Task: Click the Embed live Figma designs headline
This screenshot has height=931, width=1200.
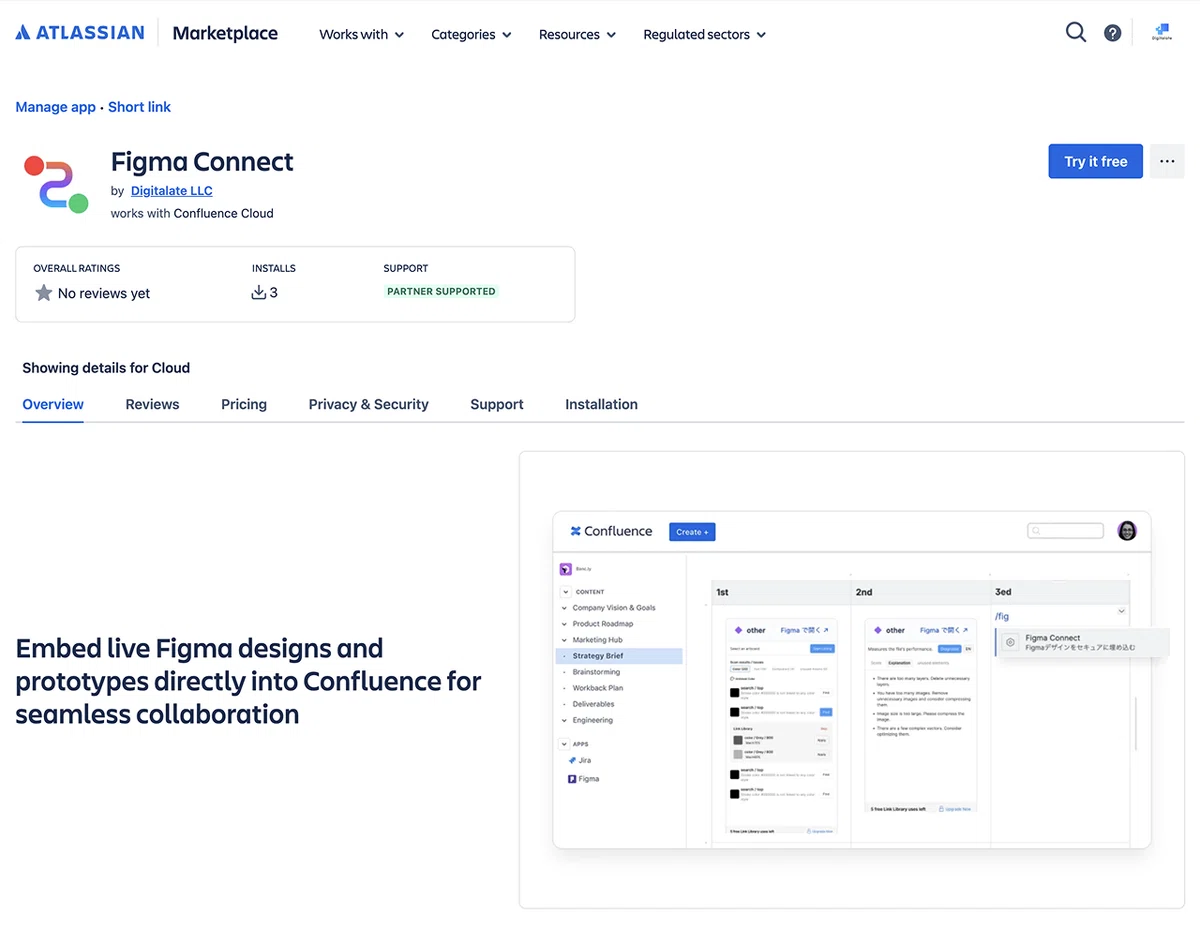Action: pyautogui.click(x=249, y=681)
